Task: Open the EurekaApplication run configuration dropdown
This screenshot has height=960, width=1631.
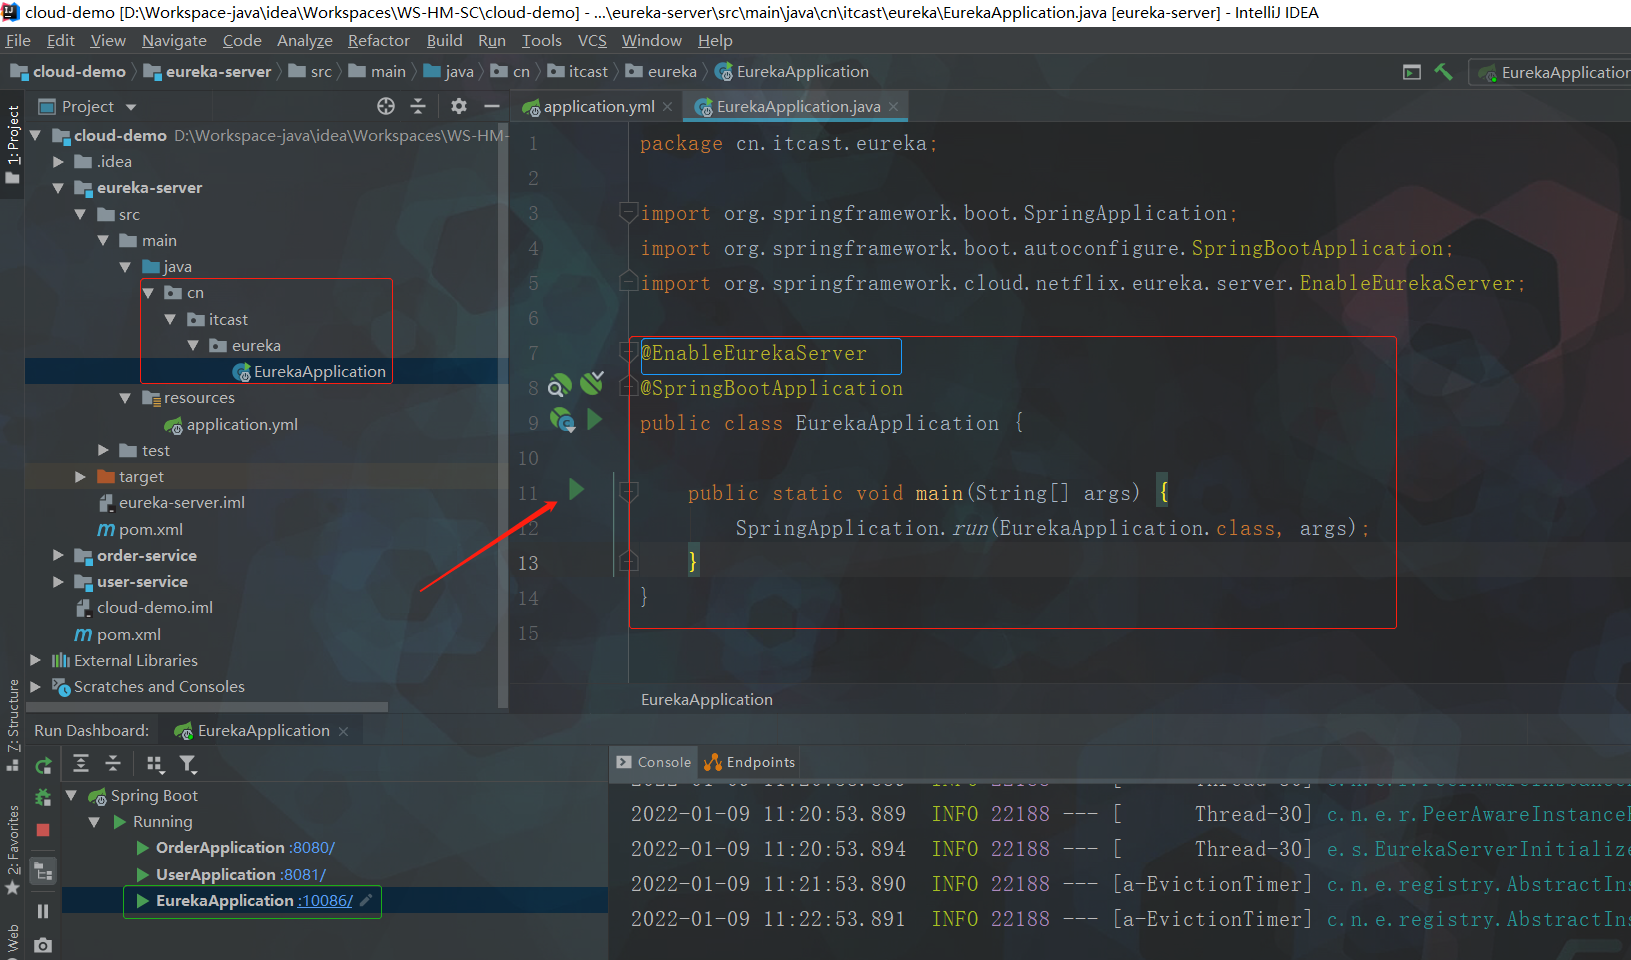Action: click(1552, 72)
